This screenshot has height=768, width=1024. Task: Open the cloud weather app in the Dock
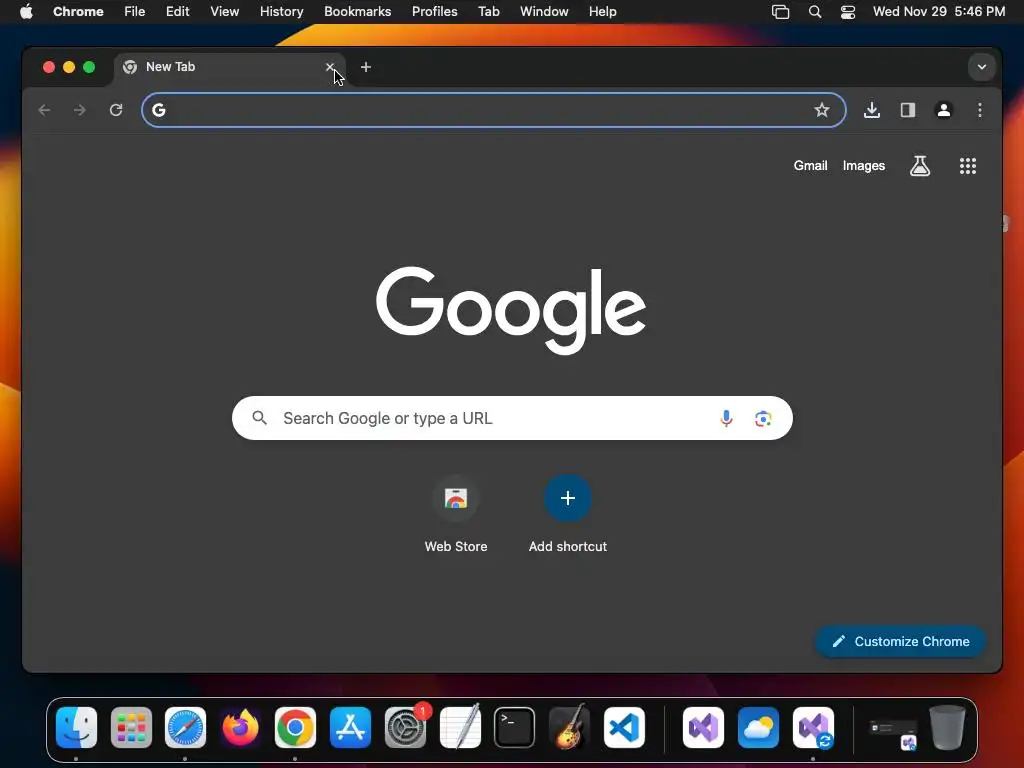point(758,728)
